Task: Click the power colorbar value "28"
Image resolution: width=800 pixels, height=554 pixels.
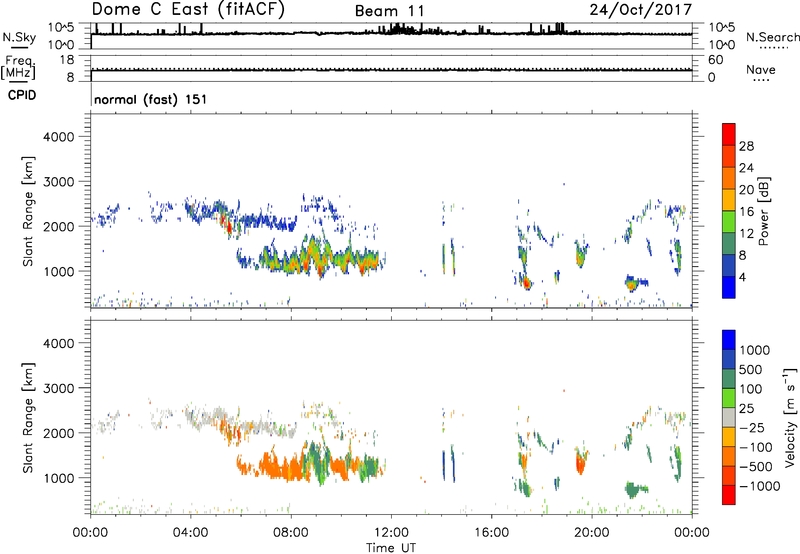Action: click(746, 146)
